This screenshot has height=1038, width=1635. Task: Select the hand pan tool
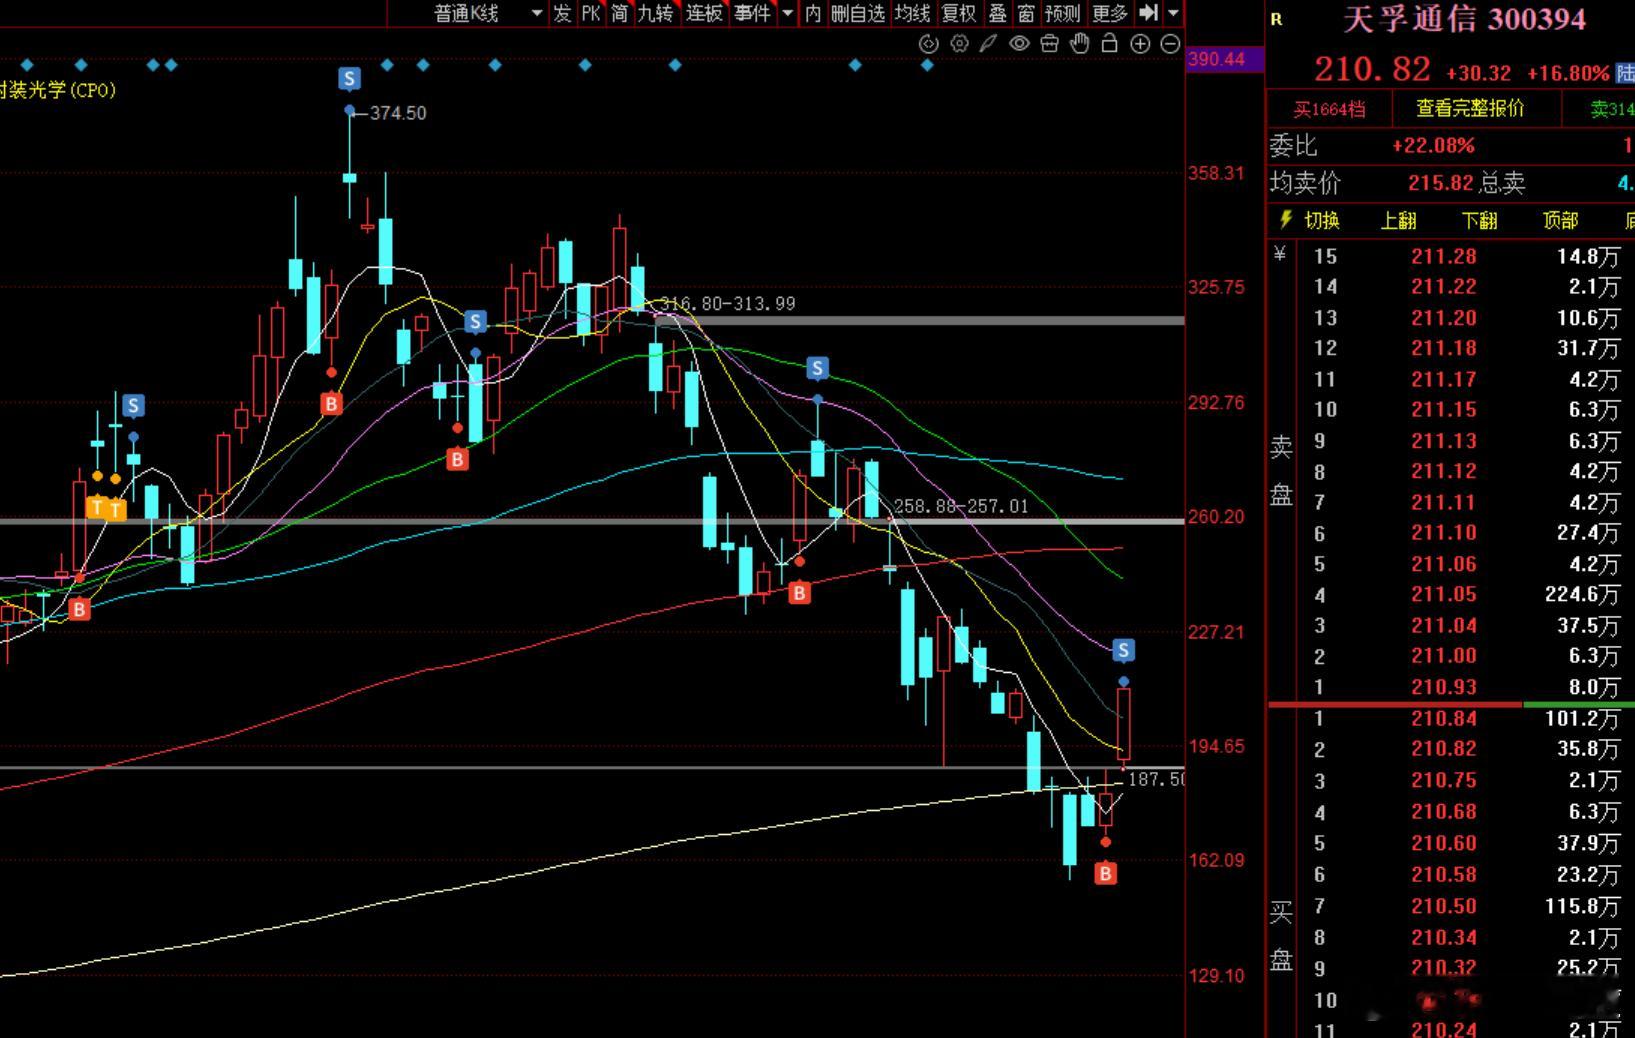point(1079,44)
